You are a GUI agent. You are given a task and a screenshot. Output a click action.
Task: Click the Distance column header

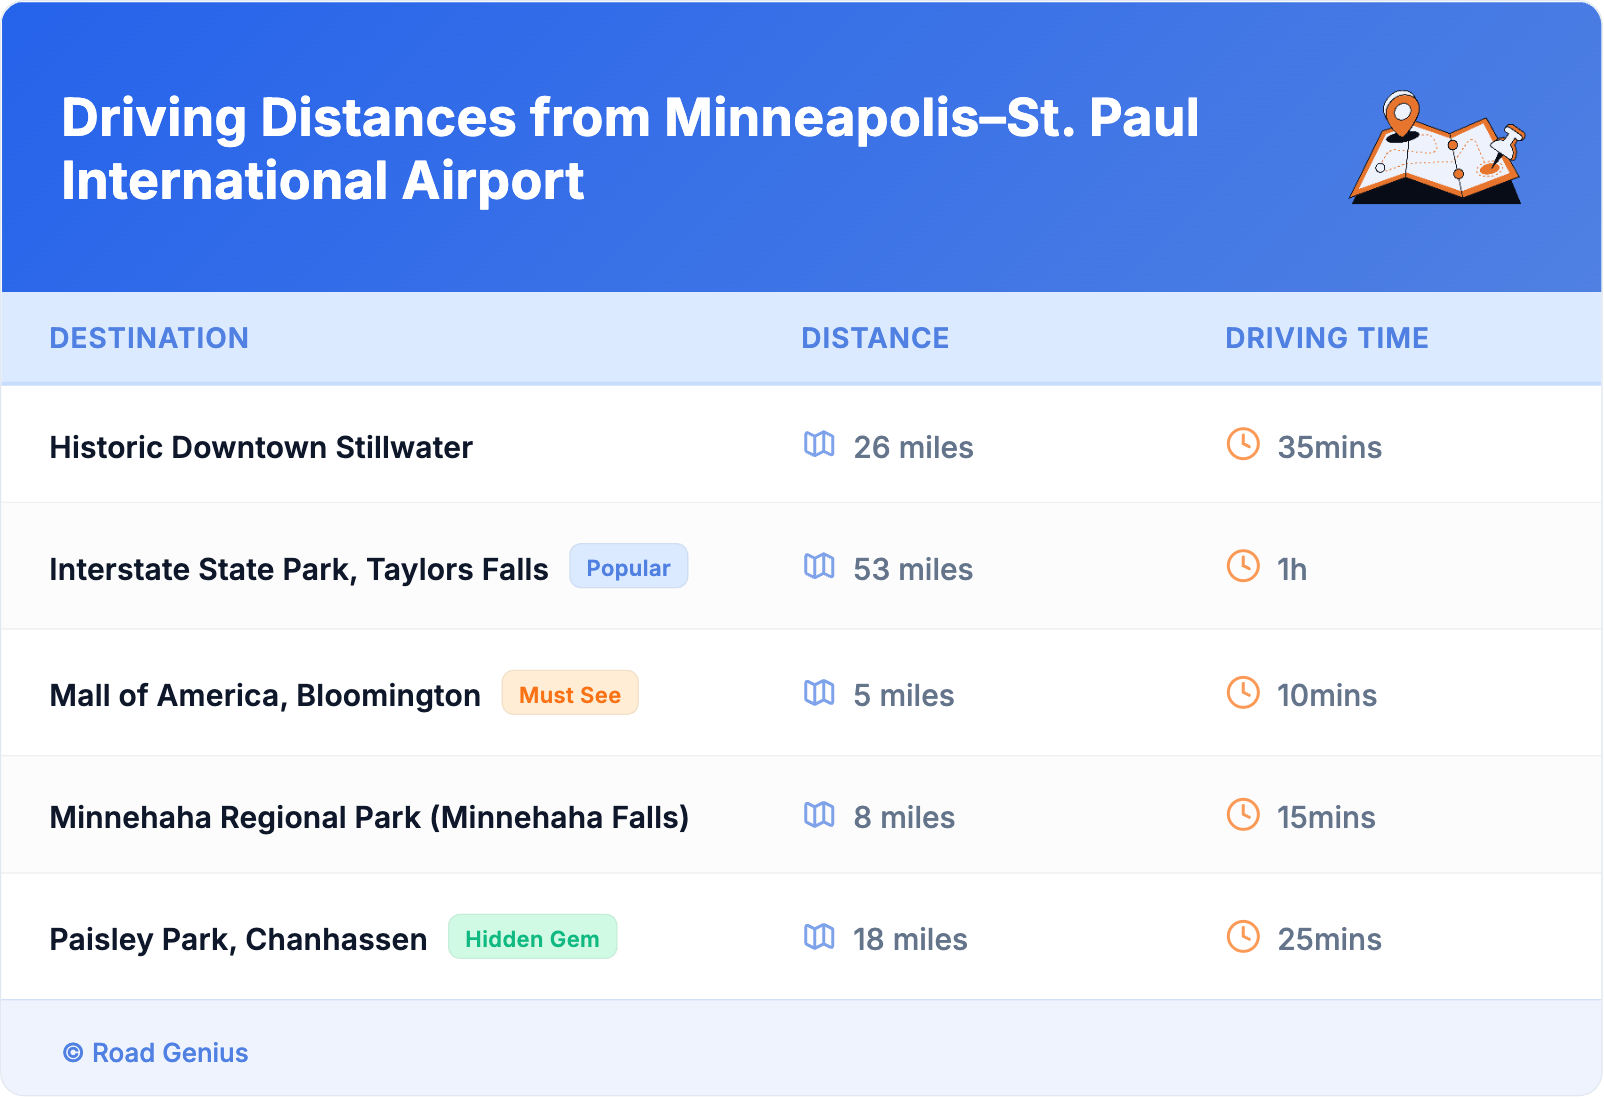click(x=875, y=338)
